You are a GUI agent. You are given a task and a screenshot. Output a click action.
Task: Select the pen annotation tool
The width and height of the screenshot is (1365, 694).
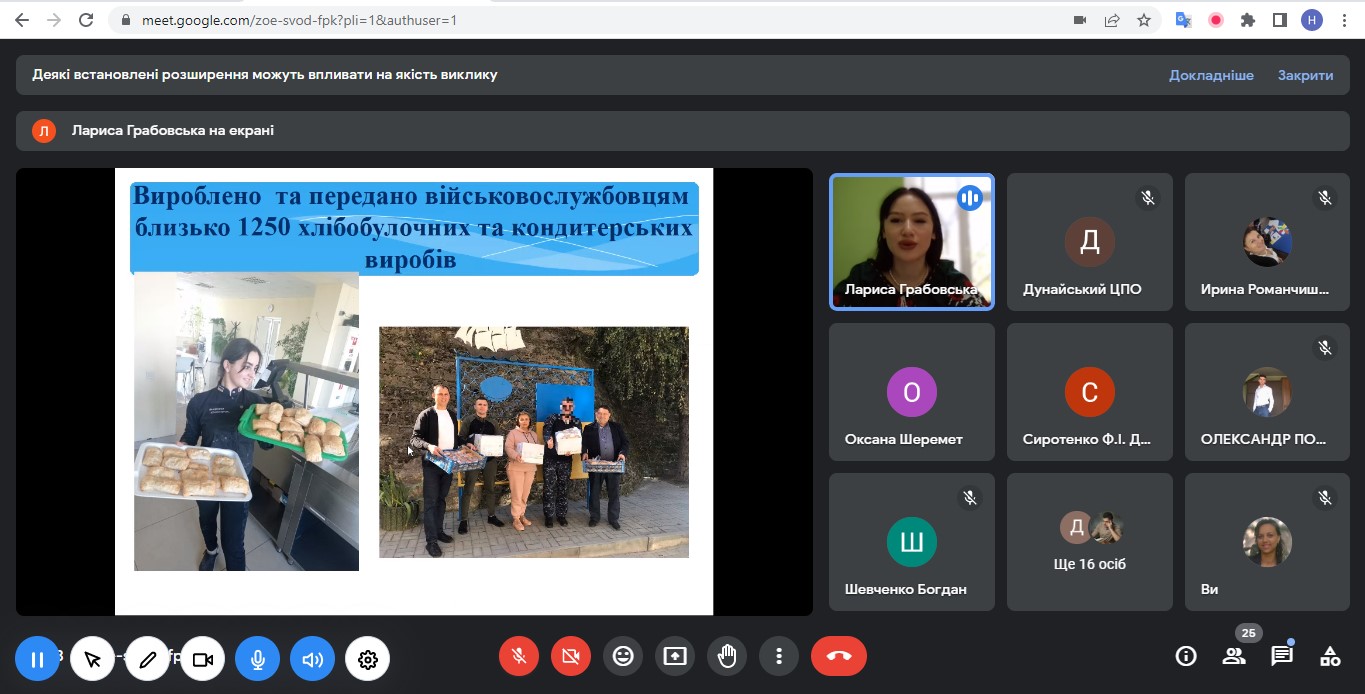tap(148, 659)
